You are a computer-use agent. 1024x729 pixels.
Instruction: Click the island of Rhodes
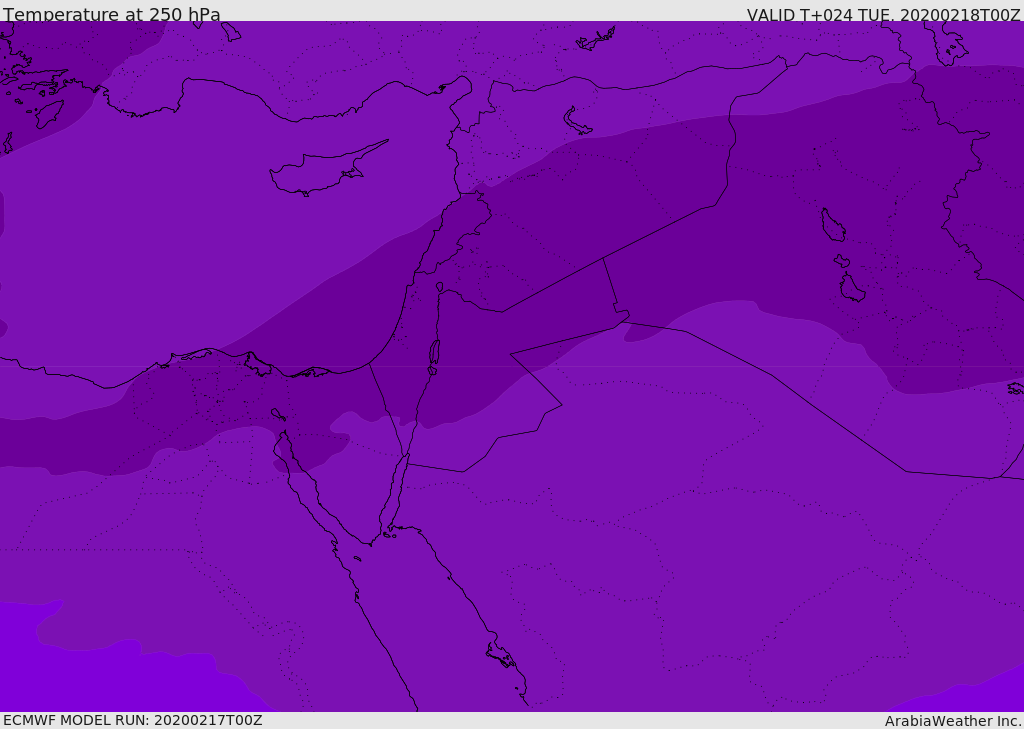pos(48,113)
